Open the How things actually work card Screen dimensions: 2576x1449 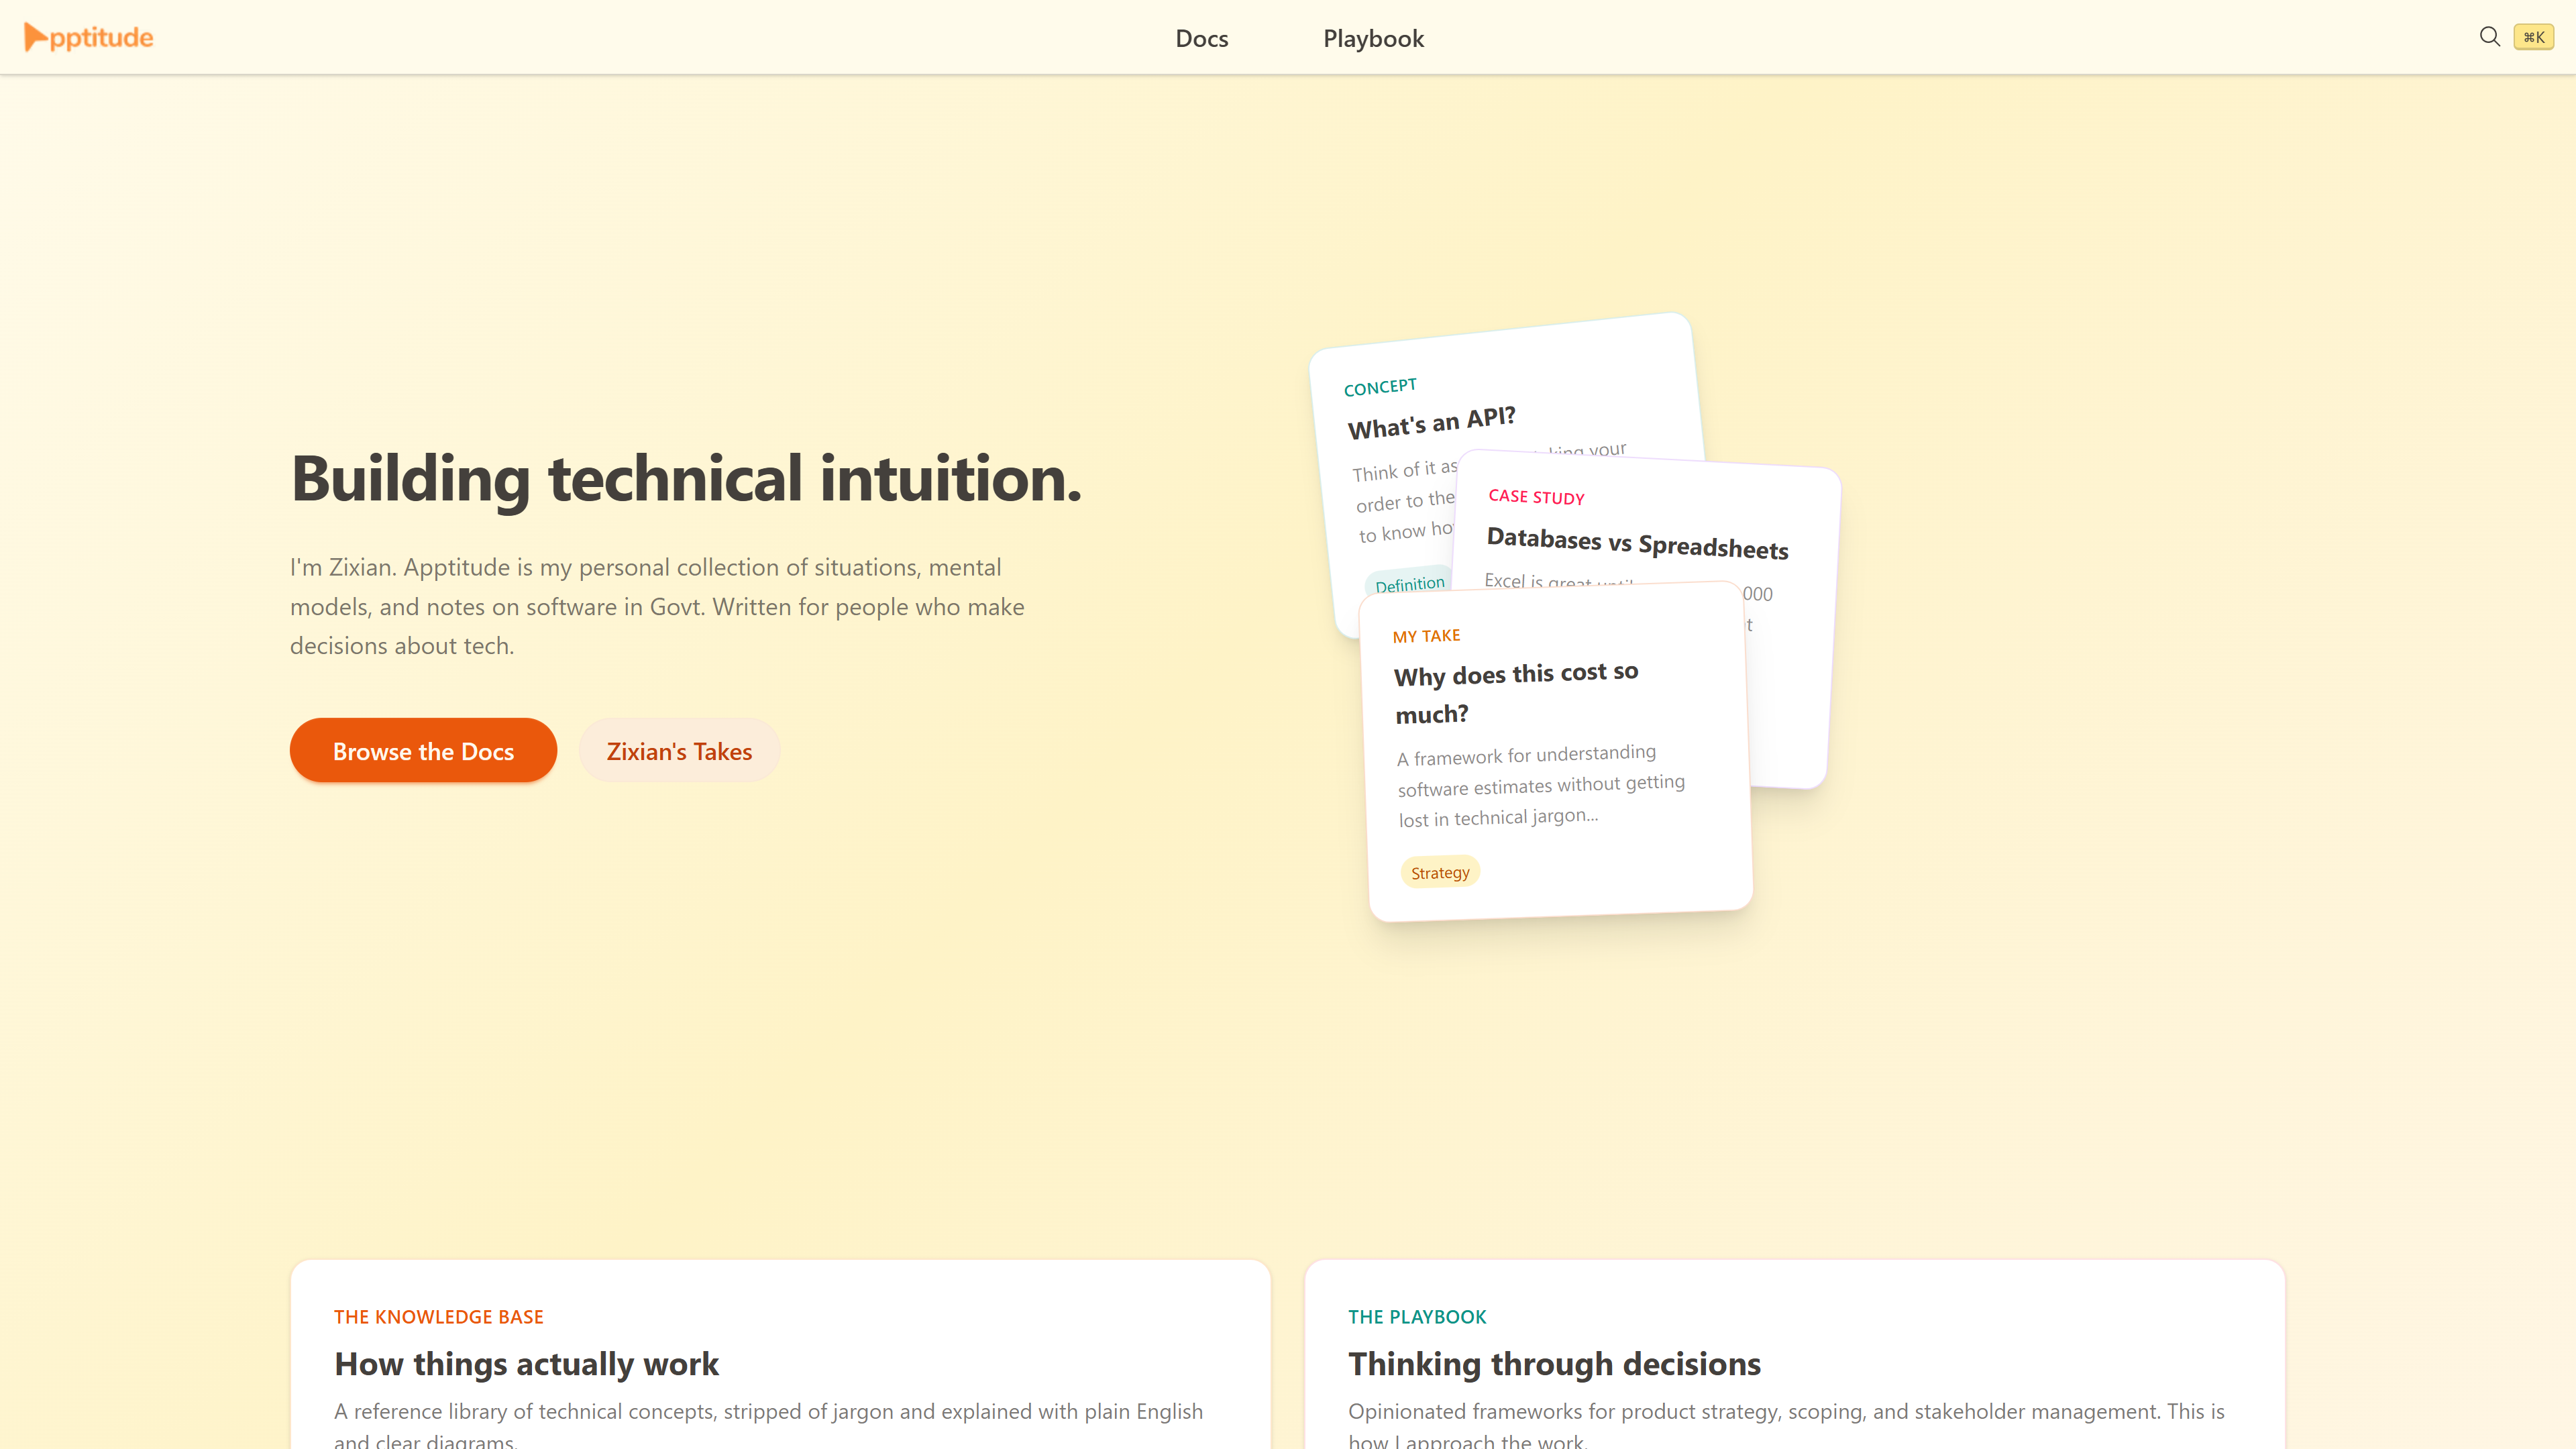point(780,1354)
